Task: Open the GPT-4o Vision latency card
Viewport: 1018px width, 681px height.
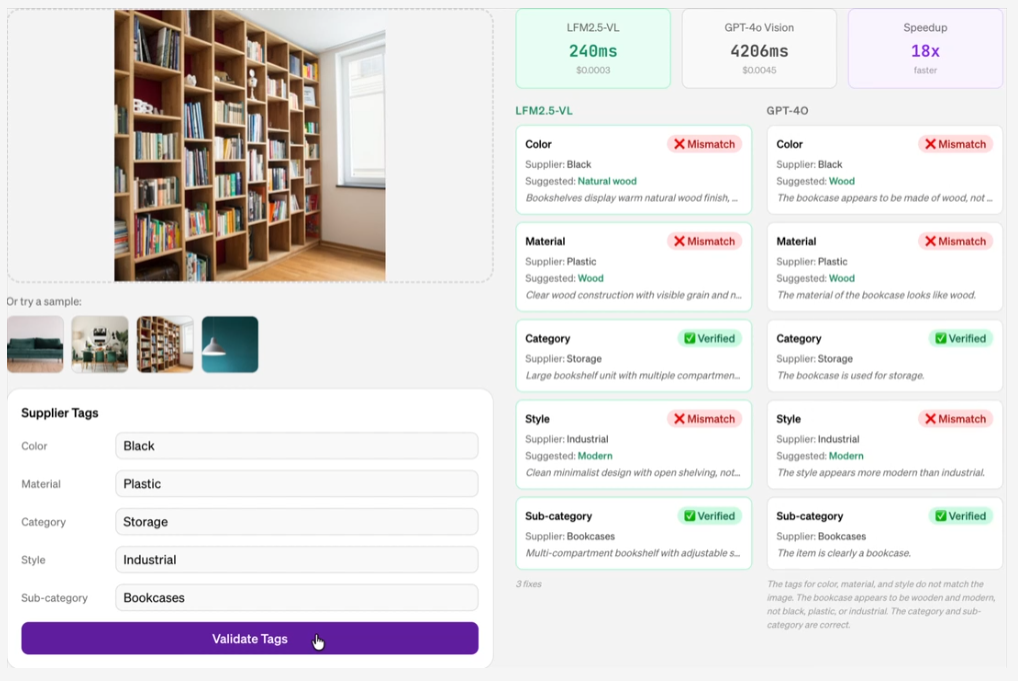Action: pos(759,49)
